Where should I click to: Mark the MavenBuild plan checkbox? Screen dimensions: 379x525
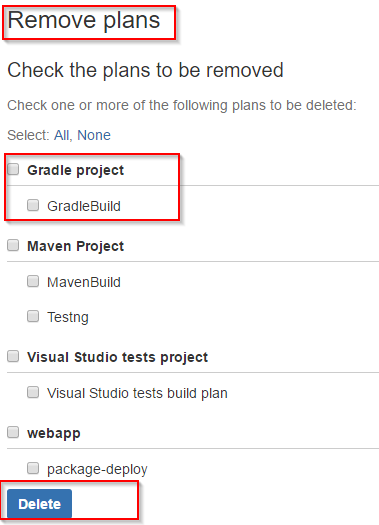point(33,281)
